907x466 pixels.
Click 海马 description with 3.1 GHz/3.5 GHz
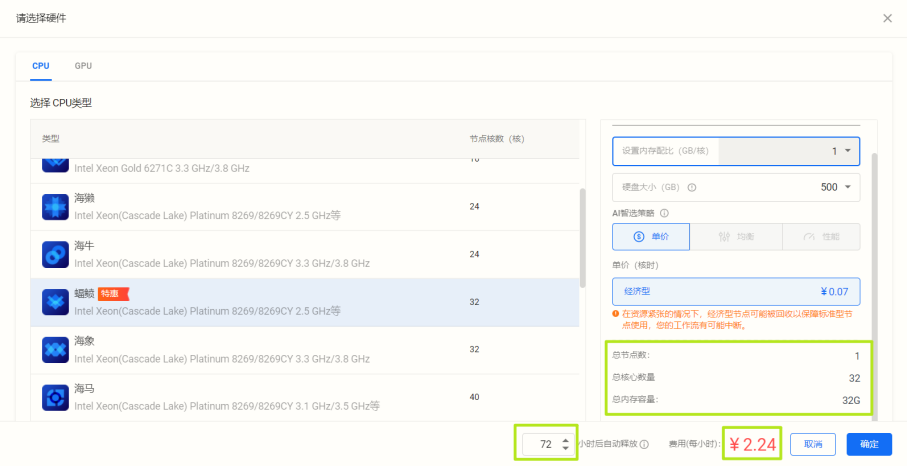click(227, 406)
